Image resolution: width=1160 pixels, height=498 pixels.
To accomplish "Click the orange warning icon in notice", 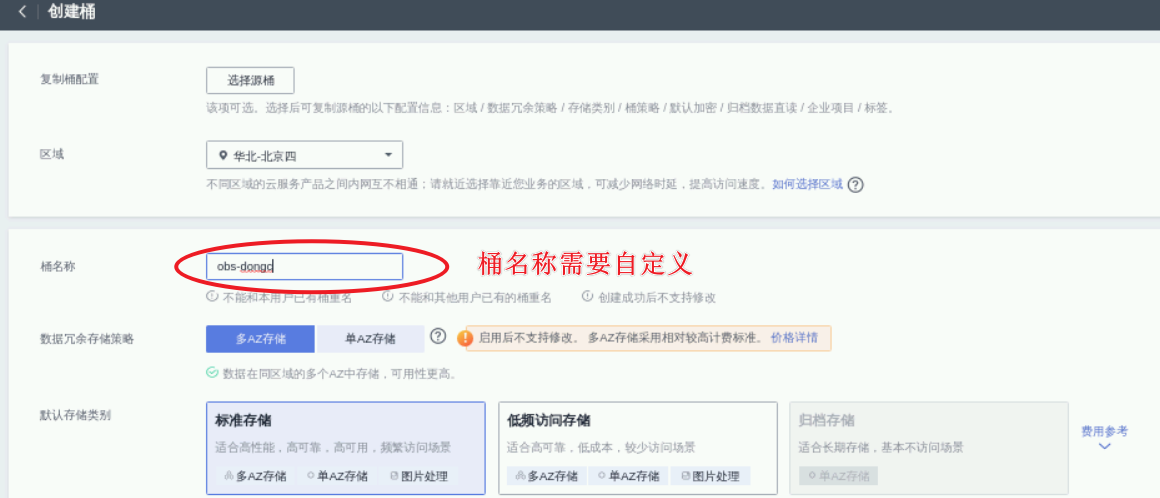I will pos(465,338).
